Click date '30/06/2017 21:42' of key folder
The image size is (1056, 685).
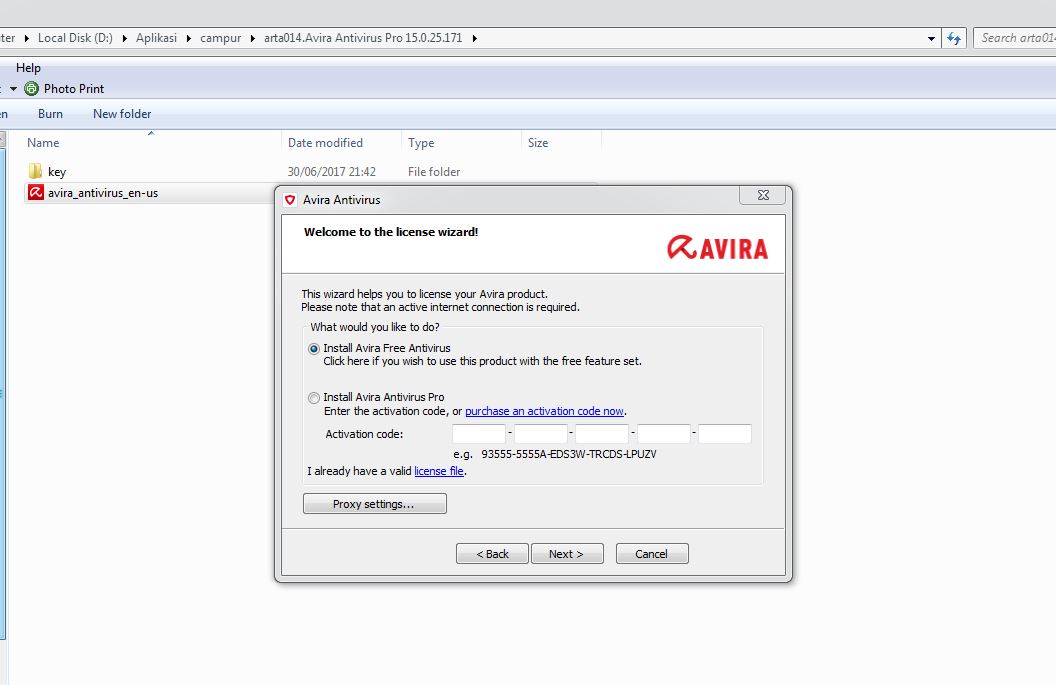(331, 172)
